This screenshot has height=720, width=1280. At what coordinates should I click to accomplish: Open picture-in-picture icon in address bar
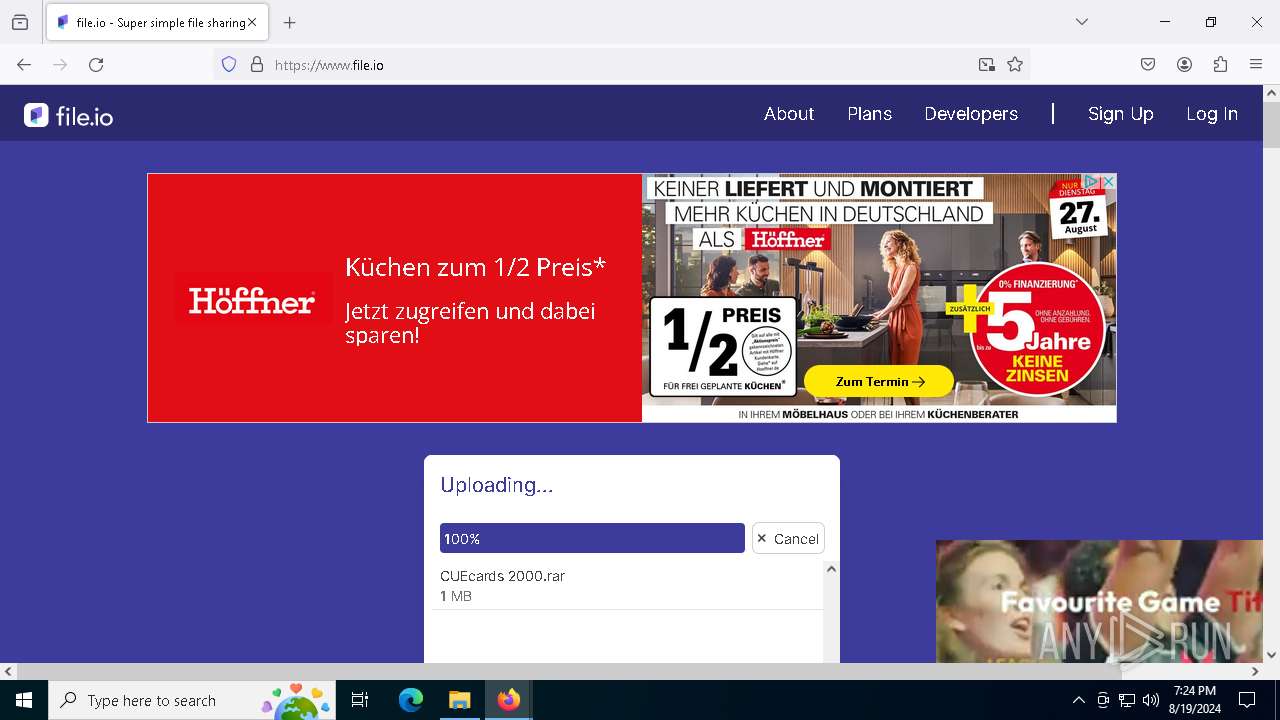tap(987, 65)
